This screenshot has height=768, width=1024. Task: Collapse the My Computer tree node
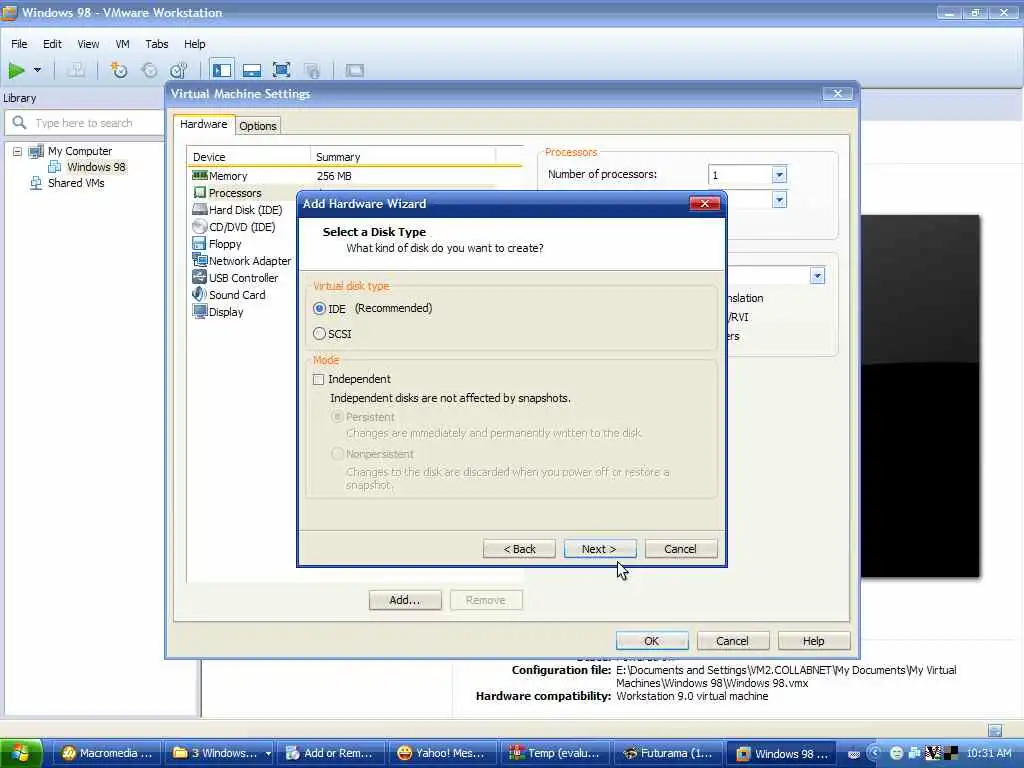(18, 152)
